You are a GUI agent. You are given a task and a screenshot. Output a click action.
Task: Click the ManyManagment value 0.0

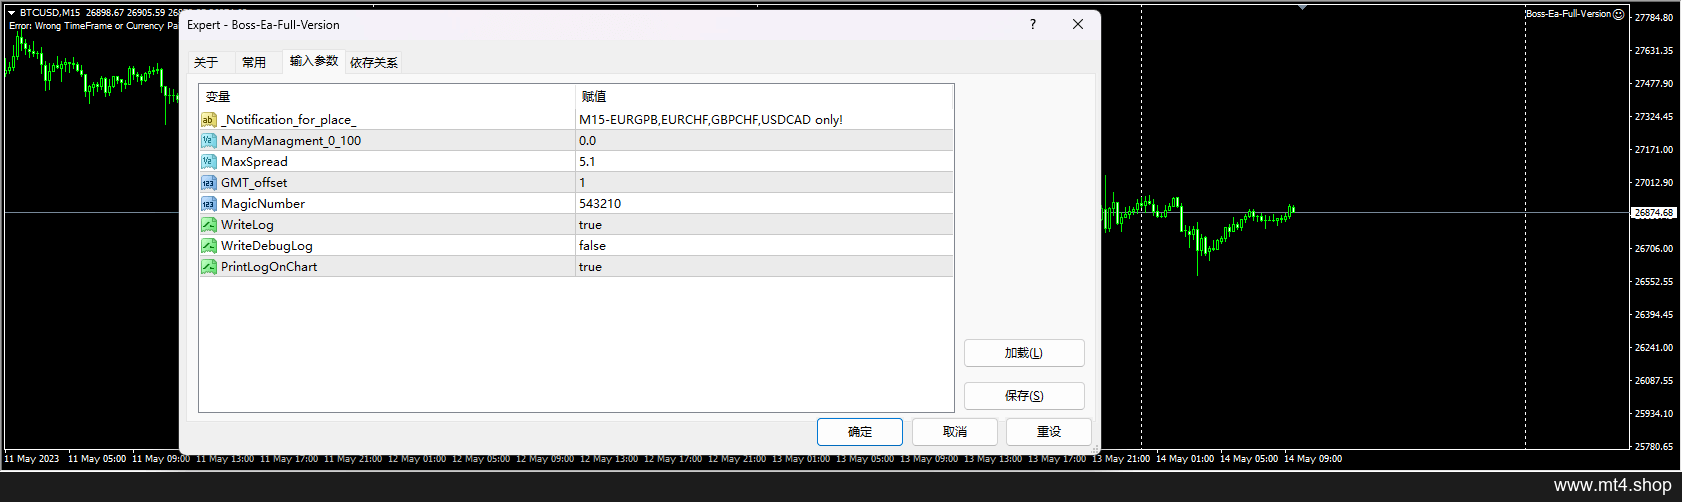(587, 141)
